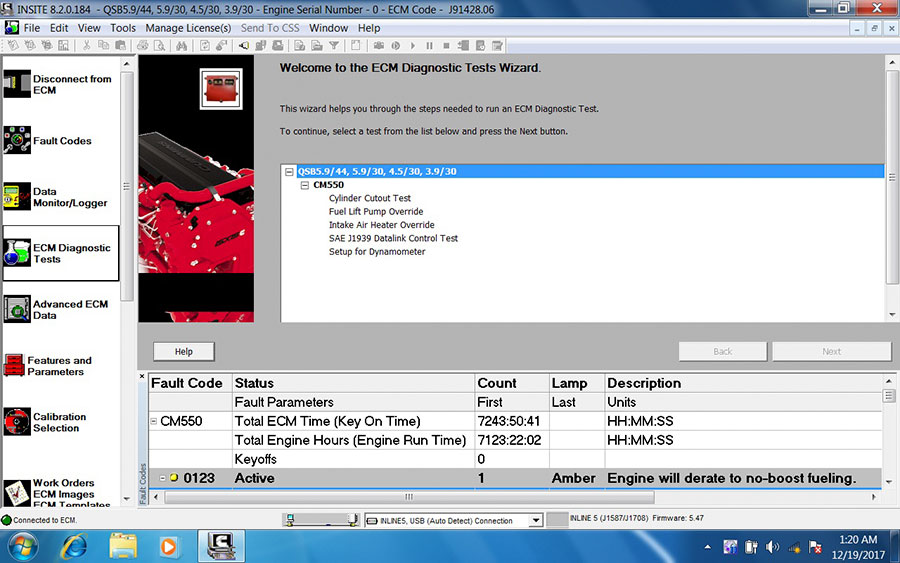Select Cylinder Cutout Test from the list
The width and height of the screenshot is (900, 563).
point(370,198)
